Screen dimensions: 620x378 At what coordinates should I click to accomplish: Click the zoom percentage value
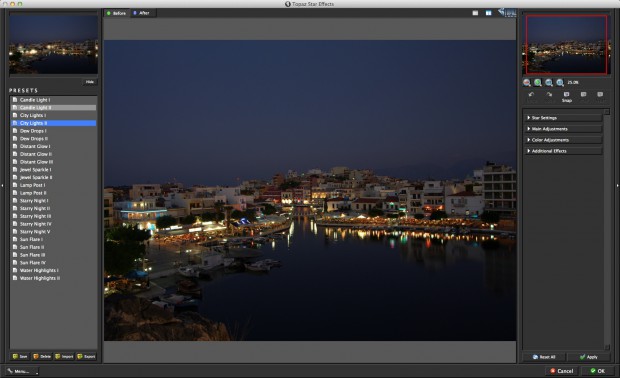point(573,83)
